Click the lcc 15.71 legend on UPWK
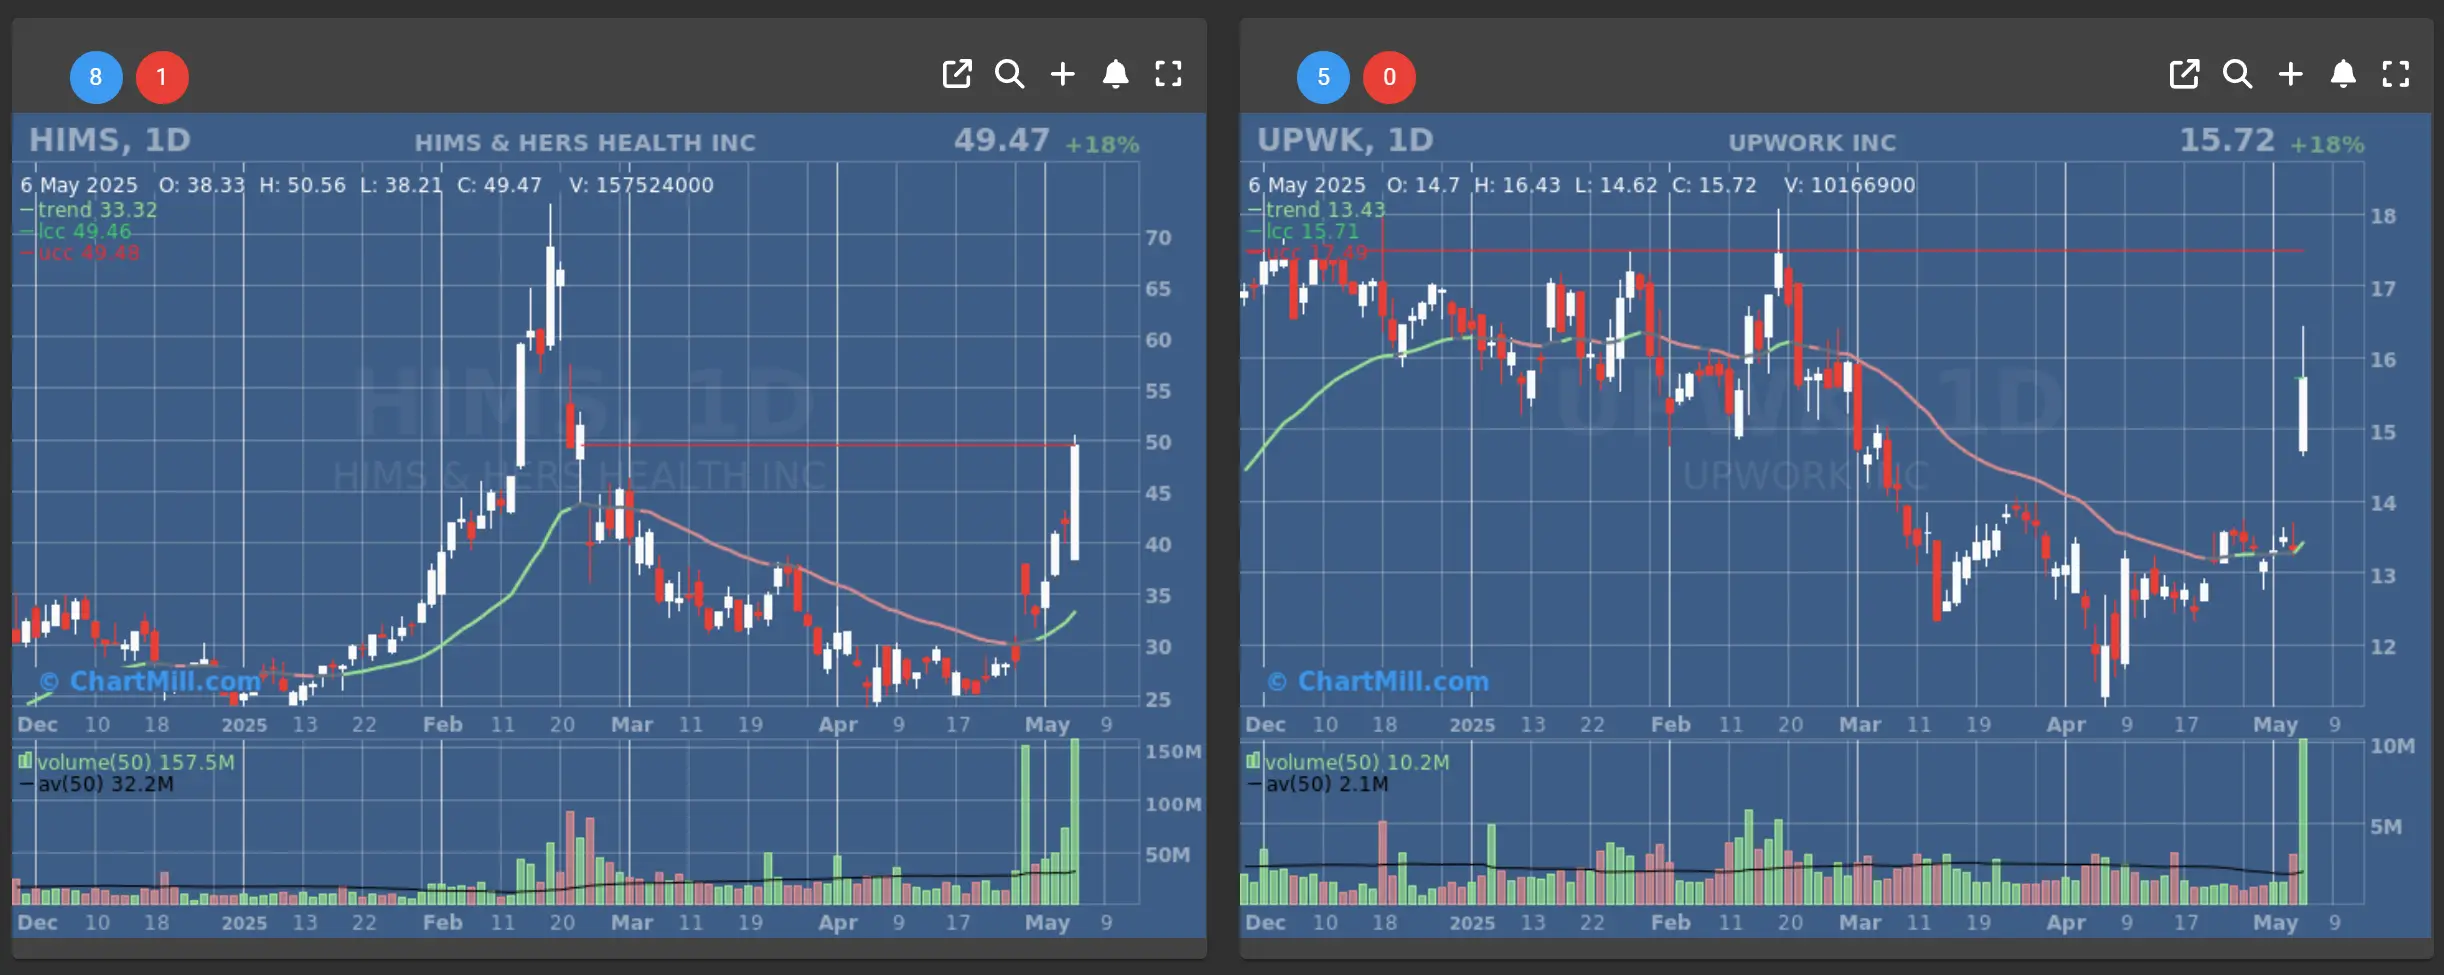The image size is (2444, 975). click(x=1304, y=231)
